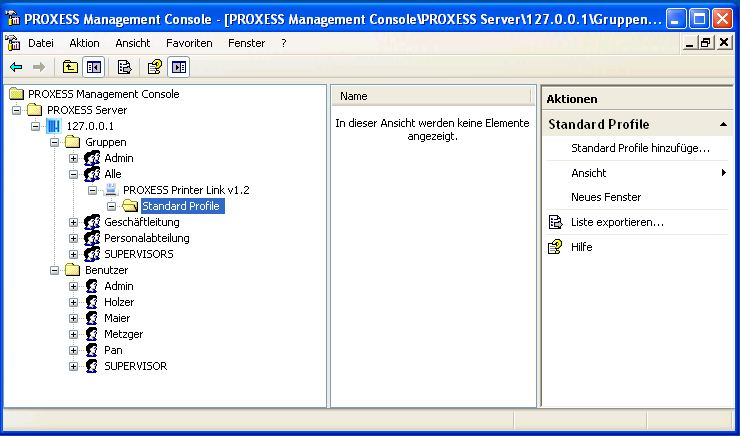
Task: Click the Pan user icon
Action: (92, 351)
